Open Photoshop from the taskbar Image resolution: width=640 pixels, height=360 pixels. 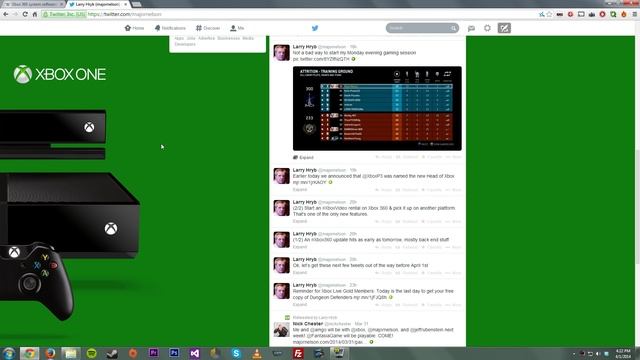coord(174,353)
